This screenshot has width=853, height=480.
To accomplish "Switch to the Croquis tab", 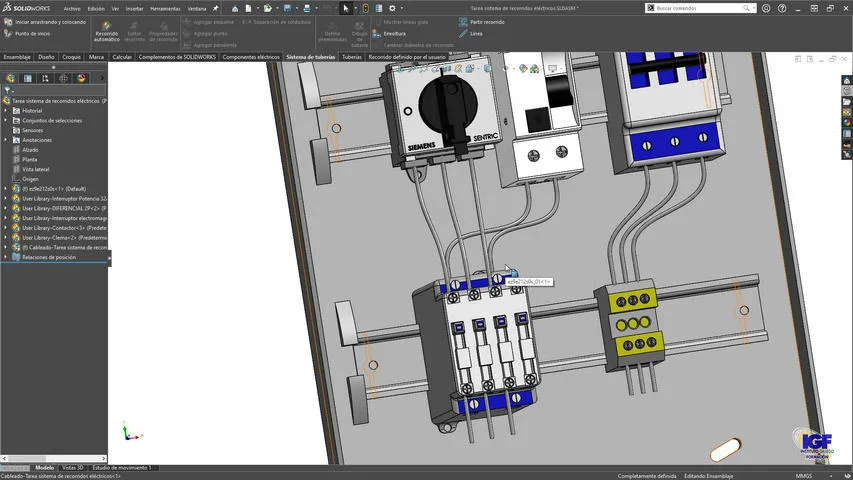I will point(71,57).
